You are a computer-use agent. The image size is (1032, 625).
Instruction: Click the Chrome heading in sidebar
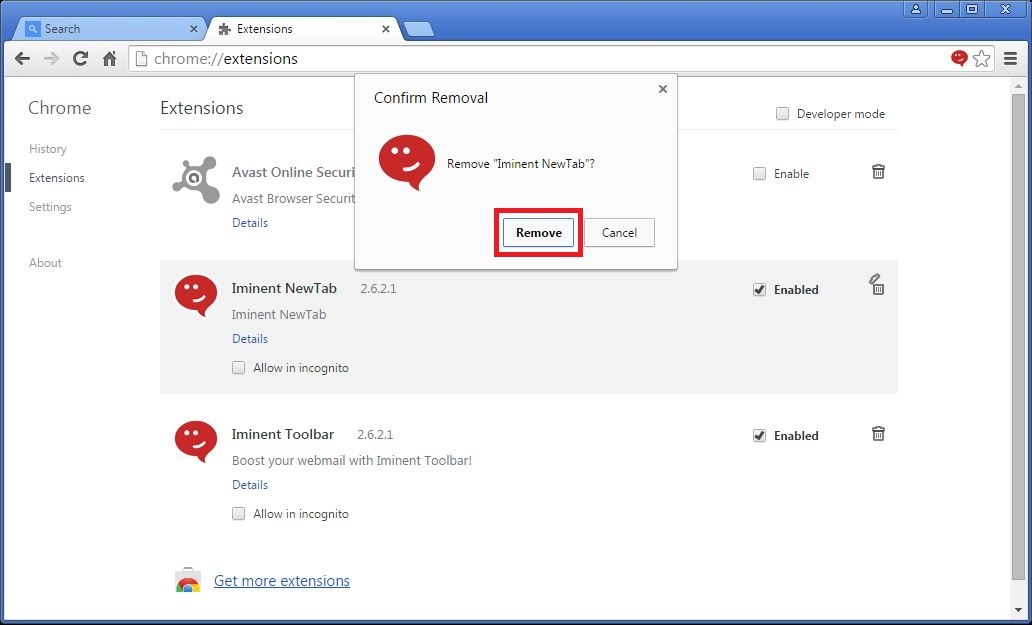tap(59, 108)
